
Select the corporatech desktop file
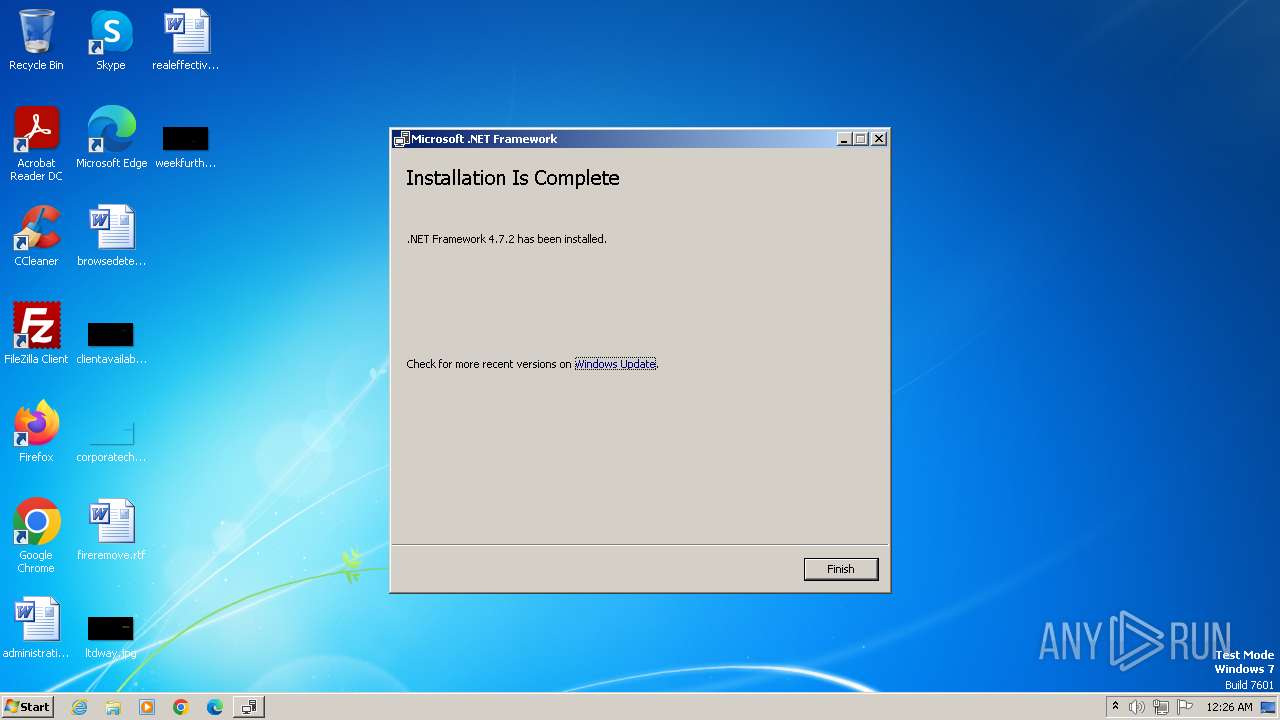[x=111, y=440]
